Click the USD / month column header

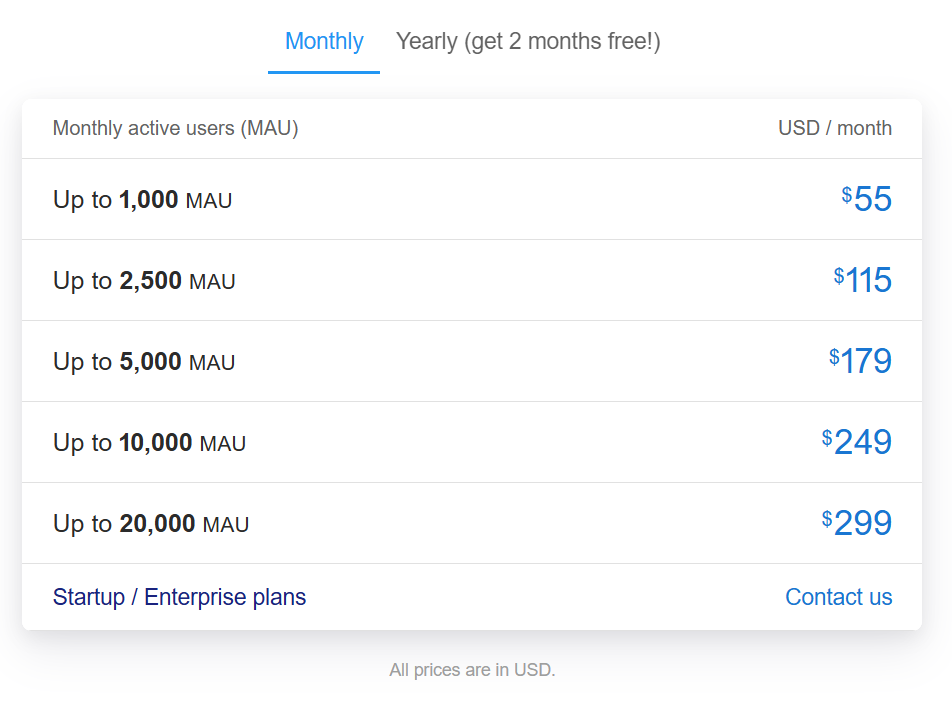[834, 128]
